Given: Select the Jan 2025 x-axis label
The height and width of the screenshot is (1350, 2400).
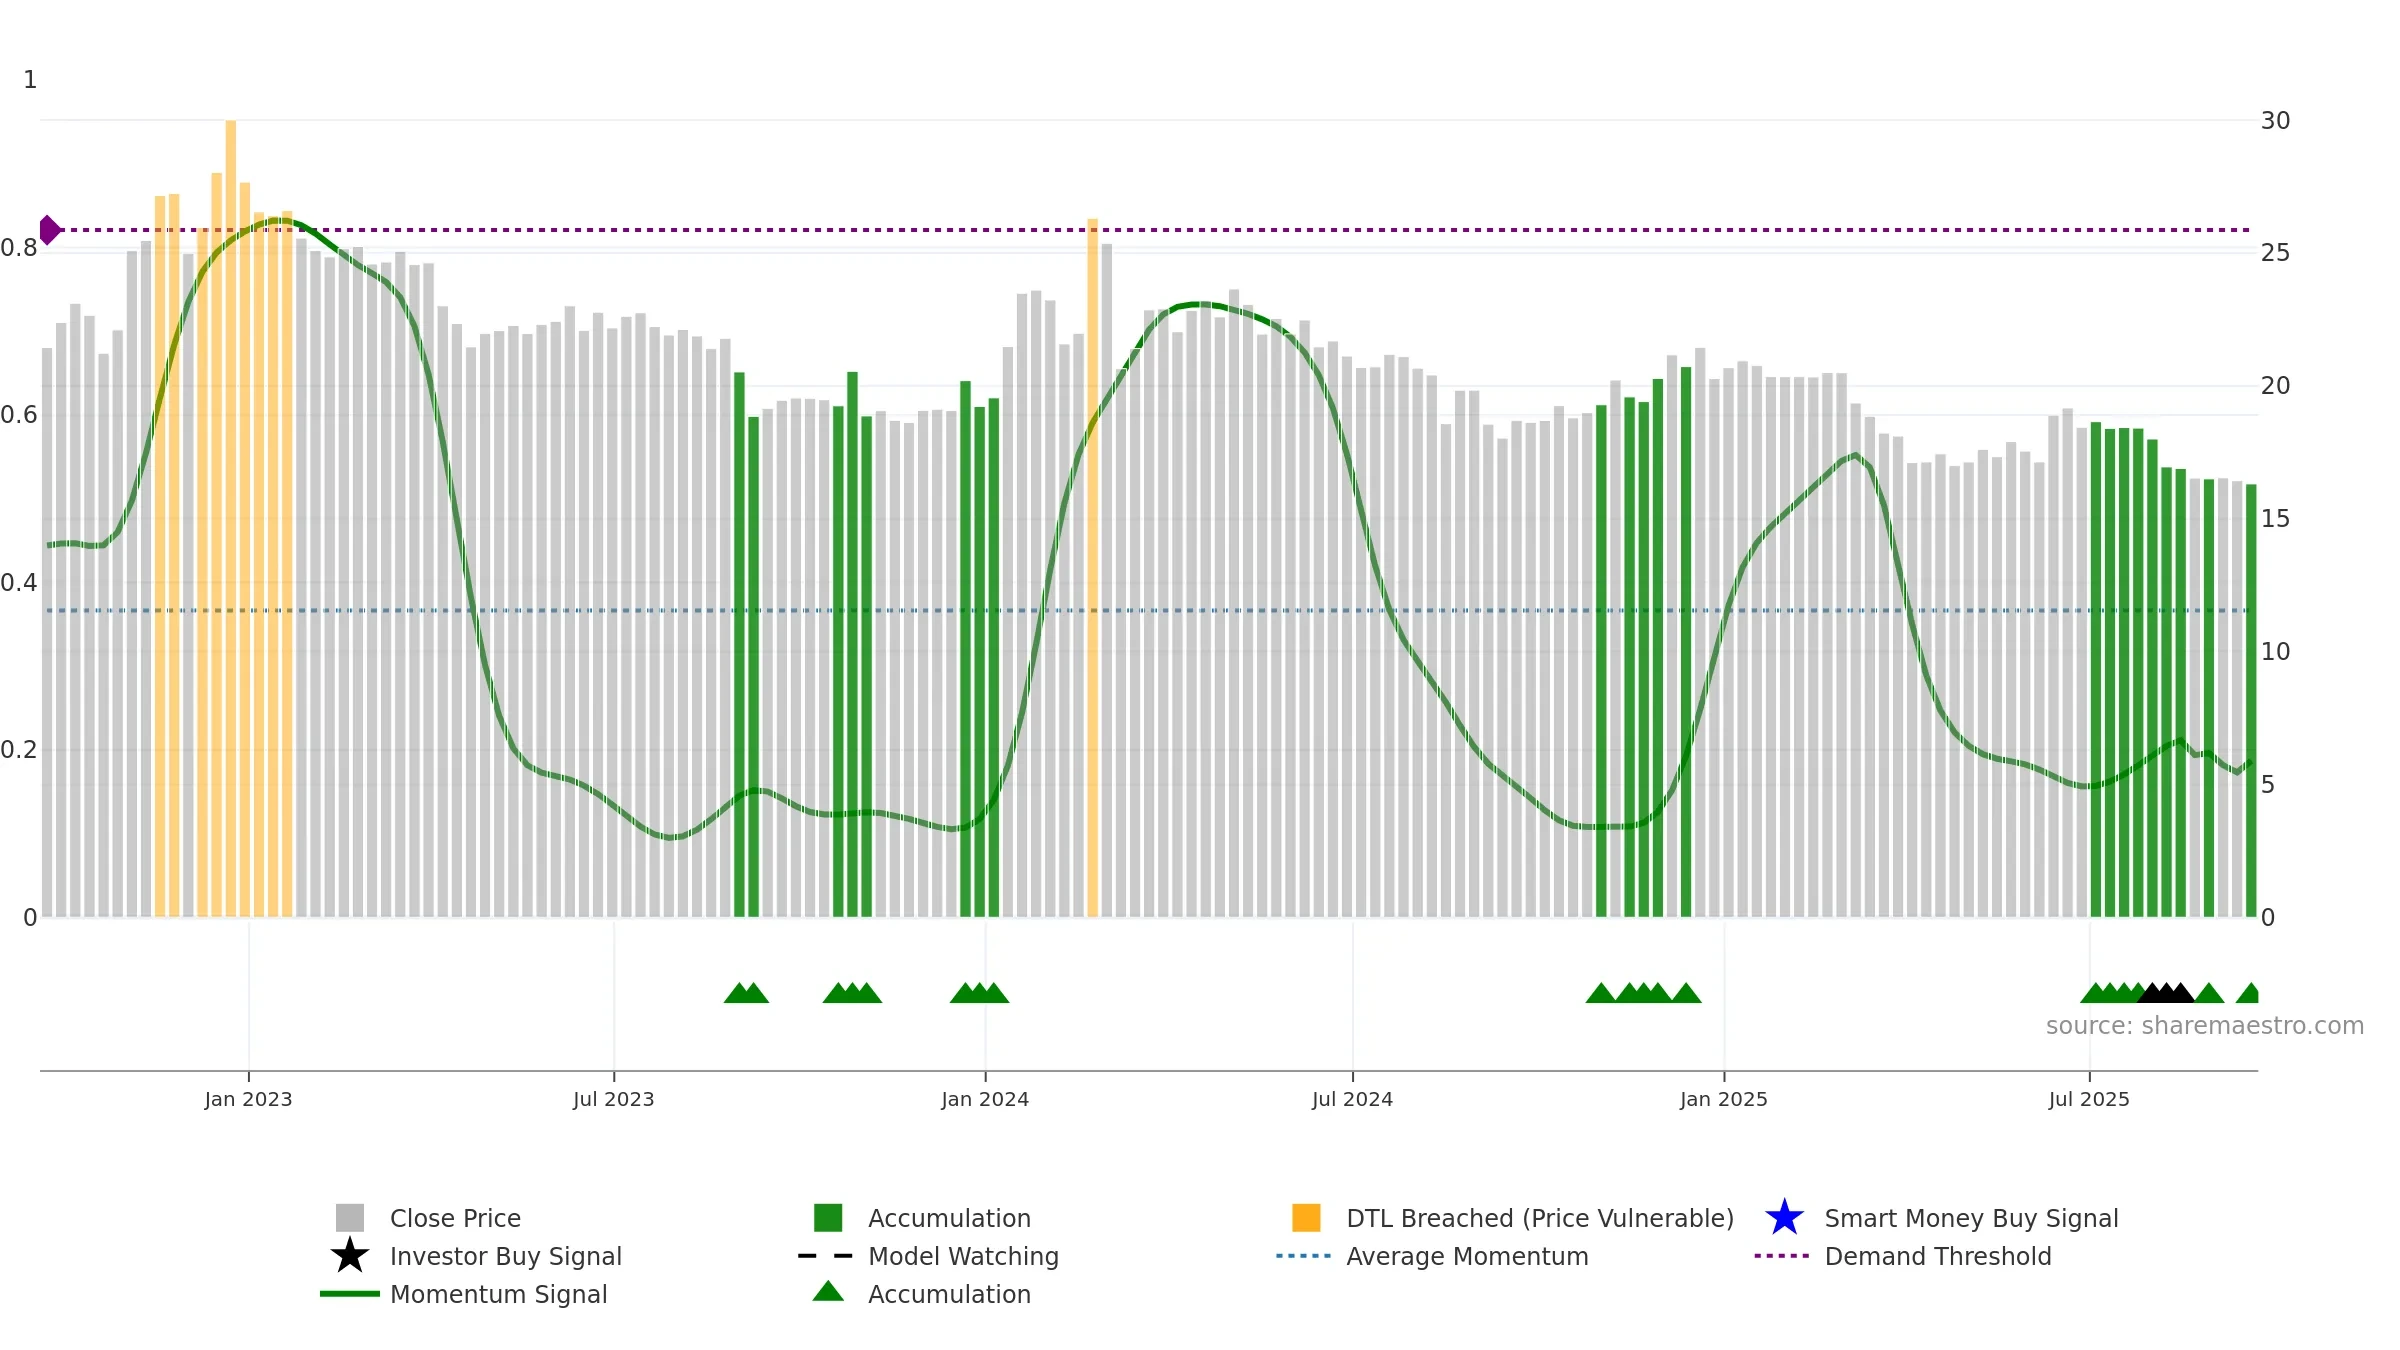Looking at the screenshot, I should [x=1724, y=1100].
